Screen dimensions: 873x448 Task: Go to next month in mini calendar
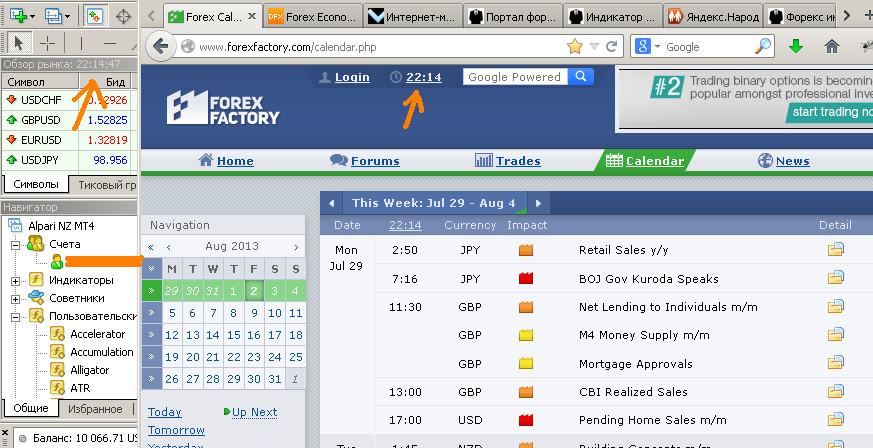pyautogui.click(x=296, y=247)
